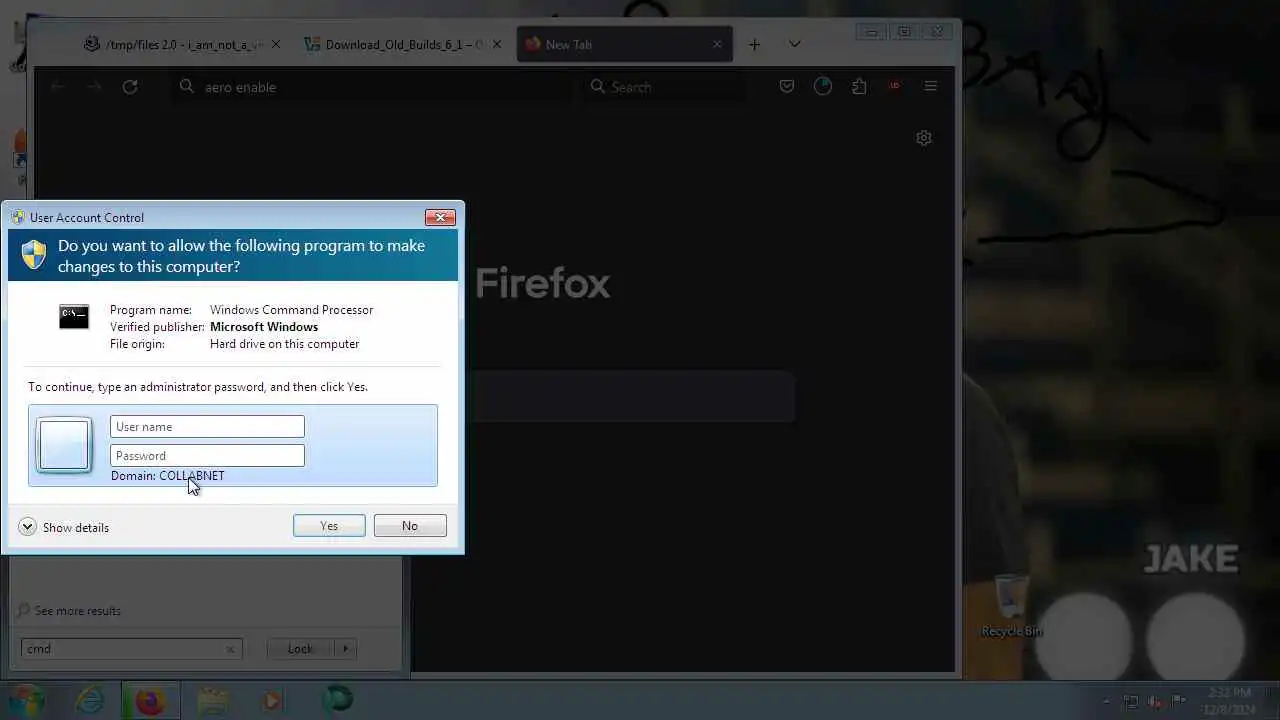Click the taskbar clock showing 2:33 PM
This screenshot has width=1280, height=720.
1229,700
